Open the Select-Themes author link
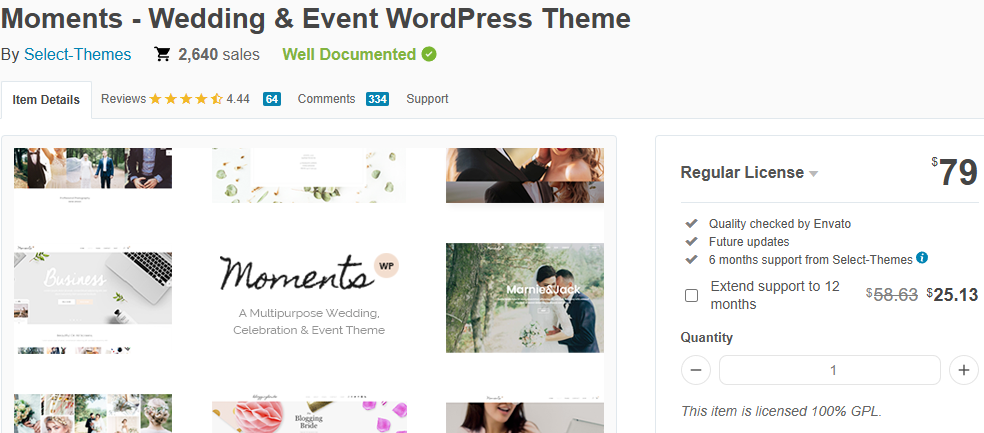Screen dimensions: 984x433 [x=78, y=55]
